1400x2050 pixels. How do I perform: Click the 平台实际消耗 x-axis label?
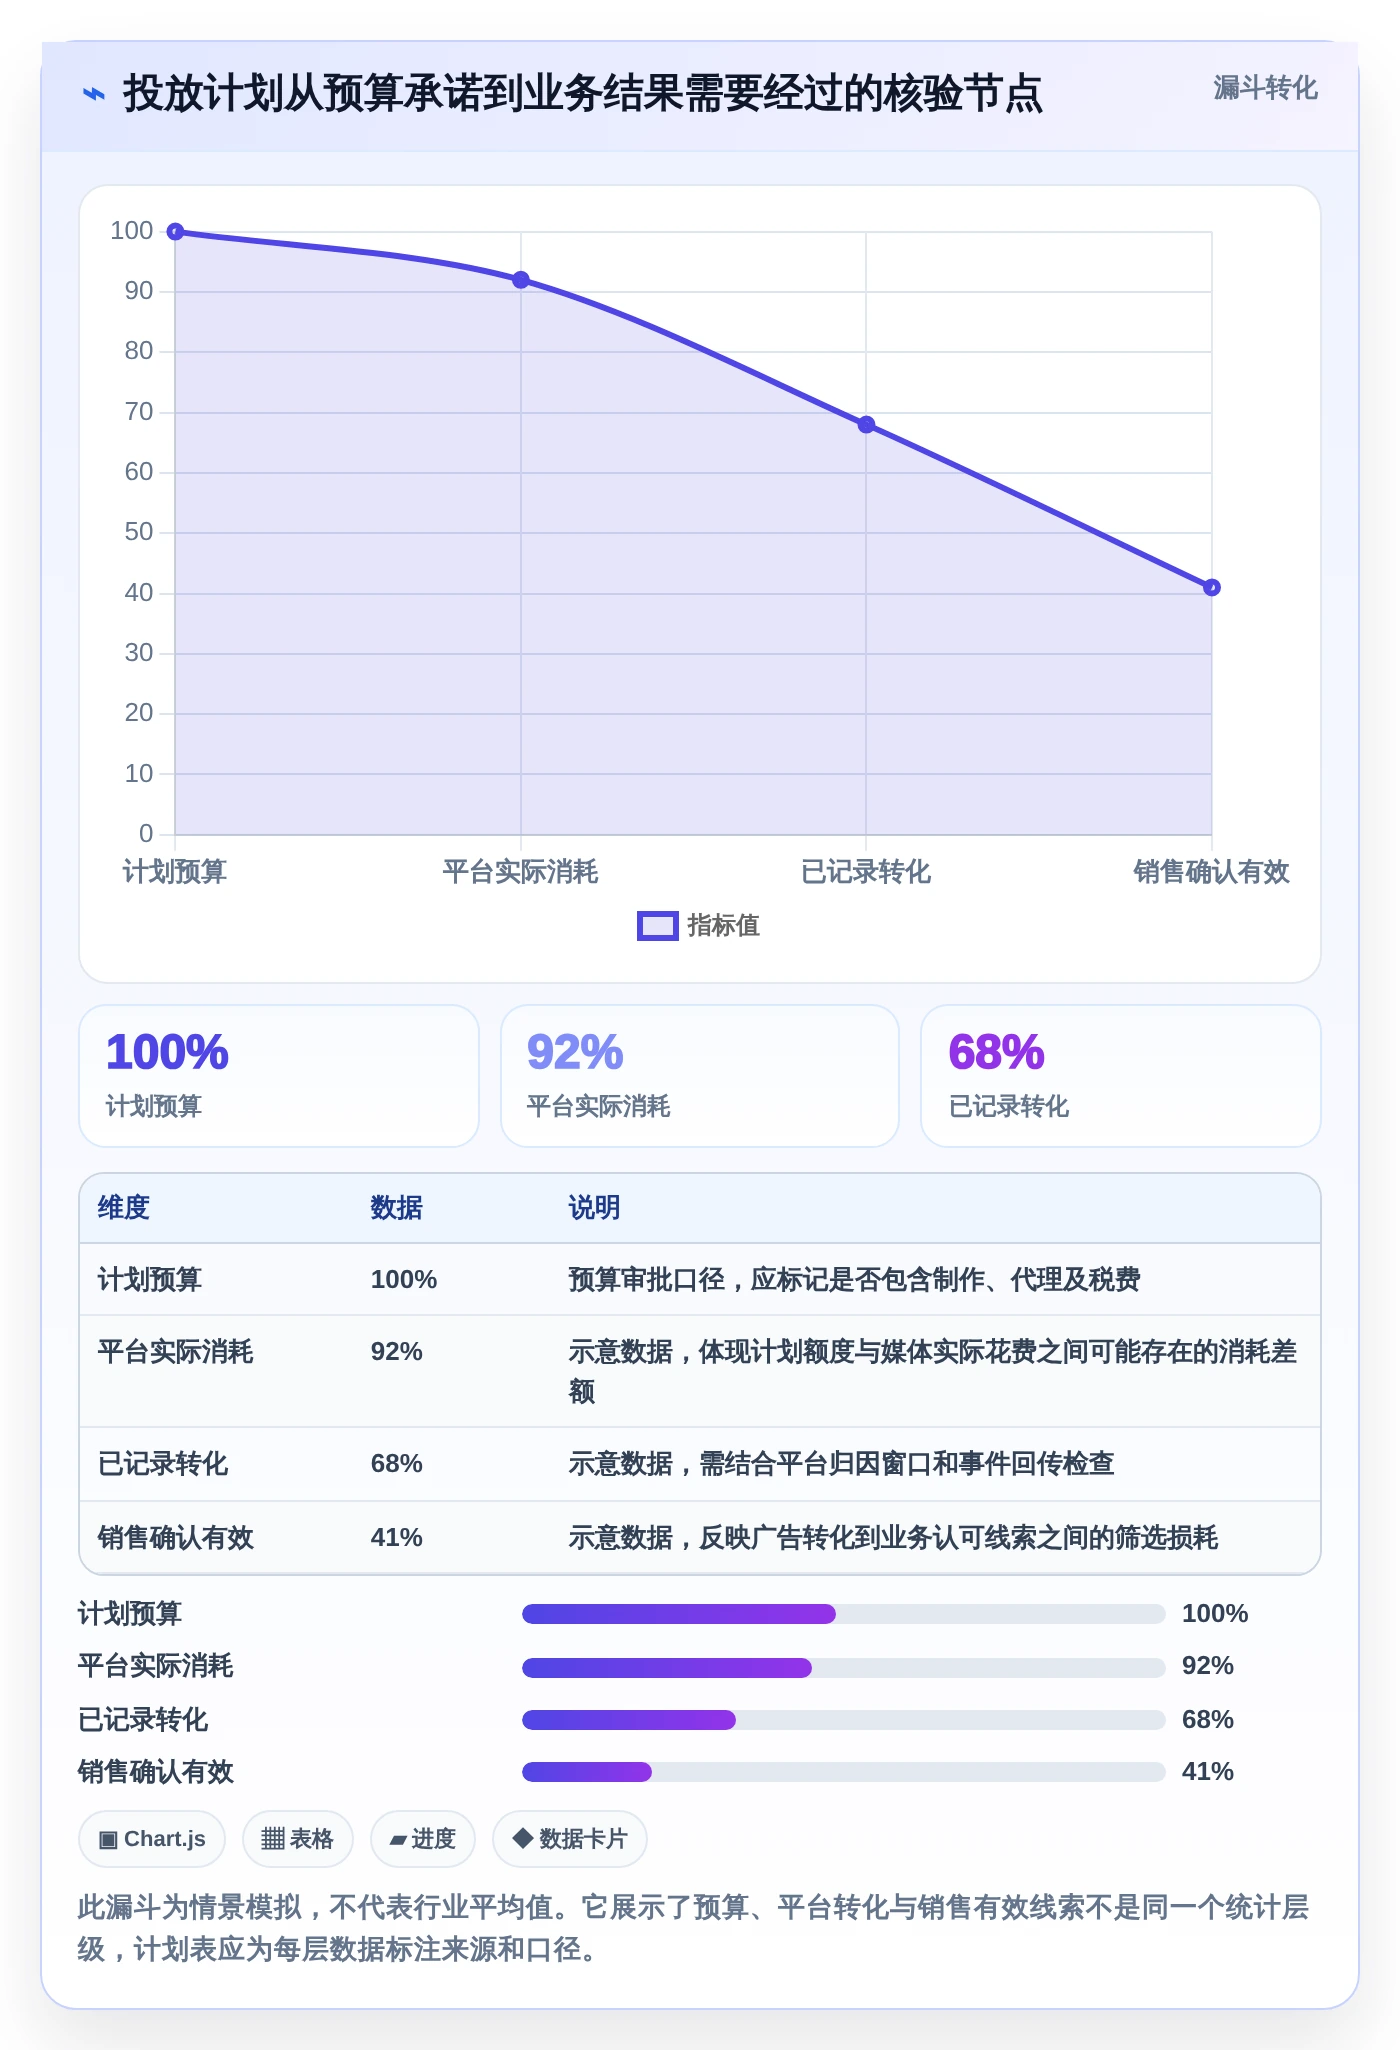[521, 872]
